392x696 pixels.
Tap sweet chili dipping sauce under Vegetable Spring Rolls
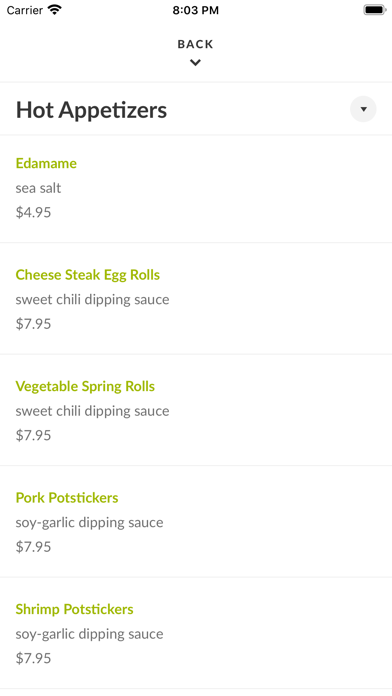92,411
